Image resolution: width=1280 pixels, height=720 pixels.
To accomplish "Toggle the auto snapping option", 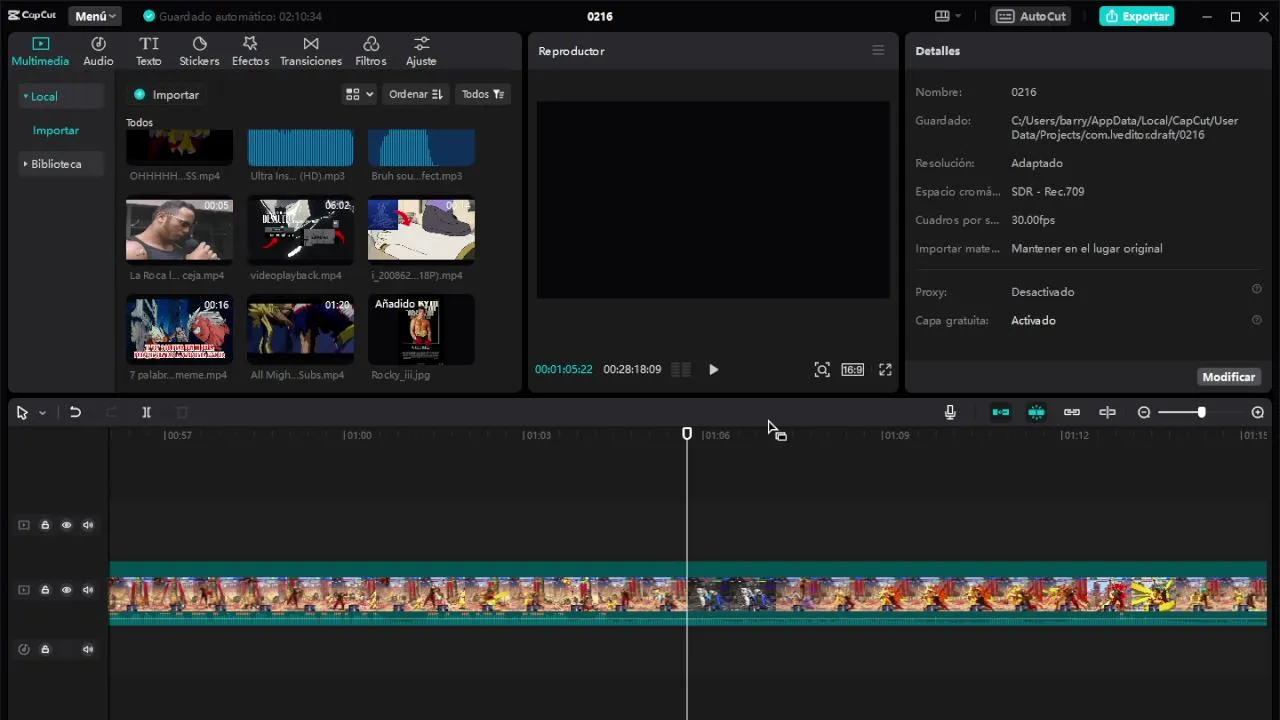I will click(x=1037, y=412).
